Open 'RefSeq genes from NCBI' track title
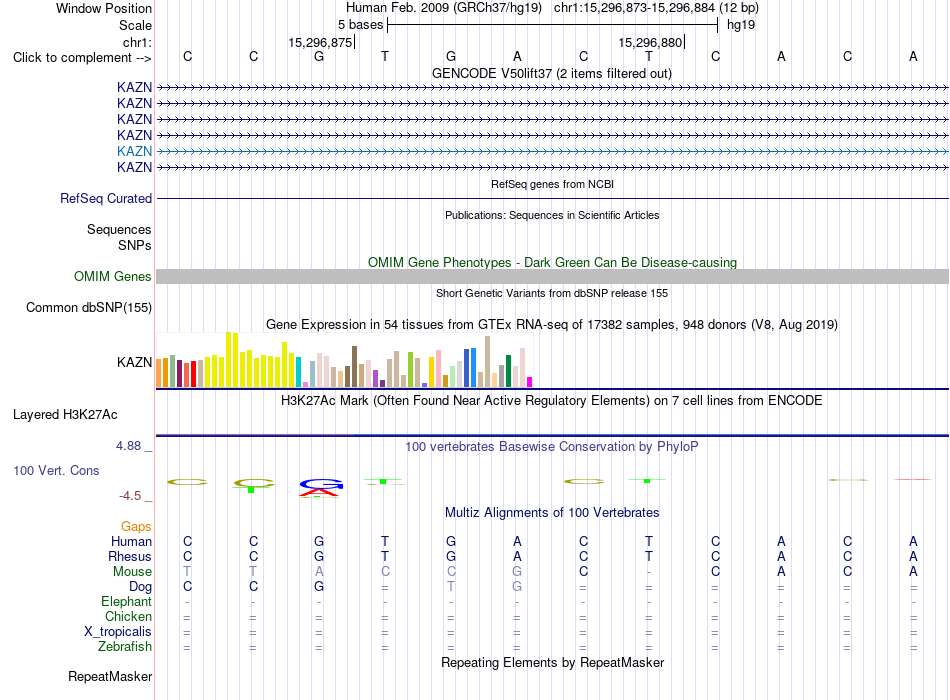This screenshot has width=950, height=700. [552, 184]
